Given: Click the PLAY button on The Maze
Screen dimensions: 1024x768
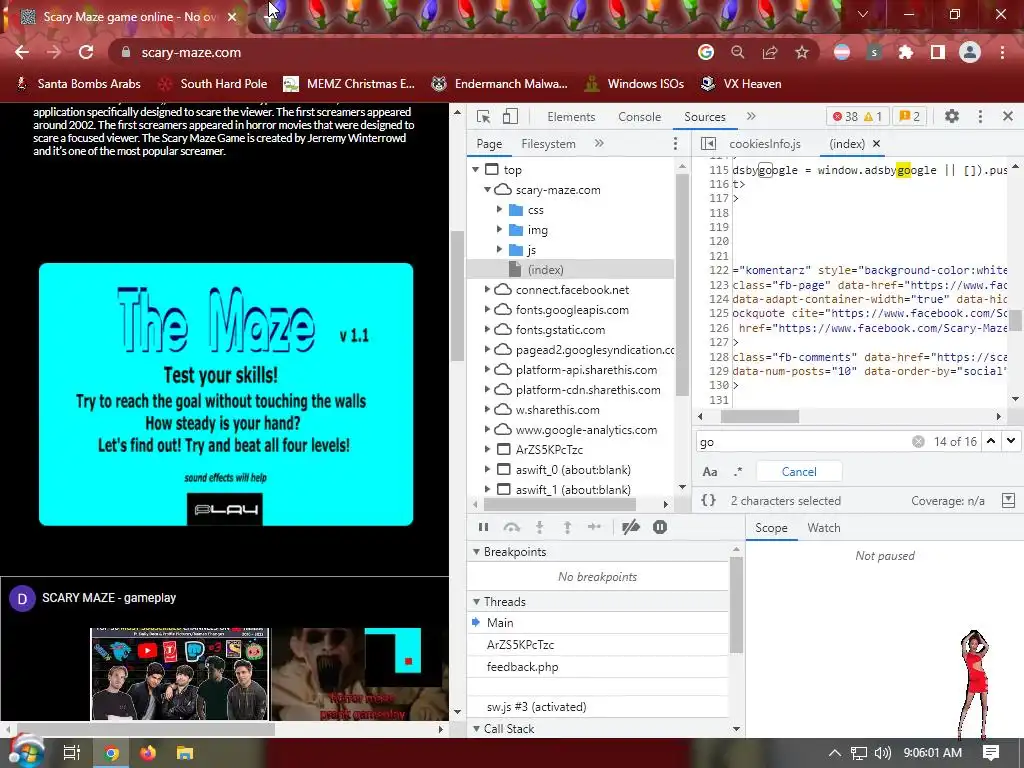Looking at the screenshot, I should coord(225,509).
